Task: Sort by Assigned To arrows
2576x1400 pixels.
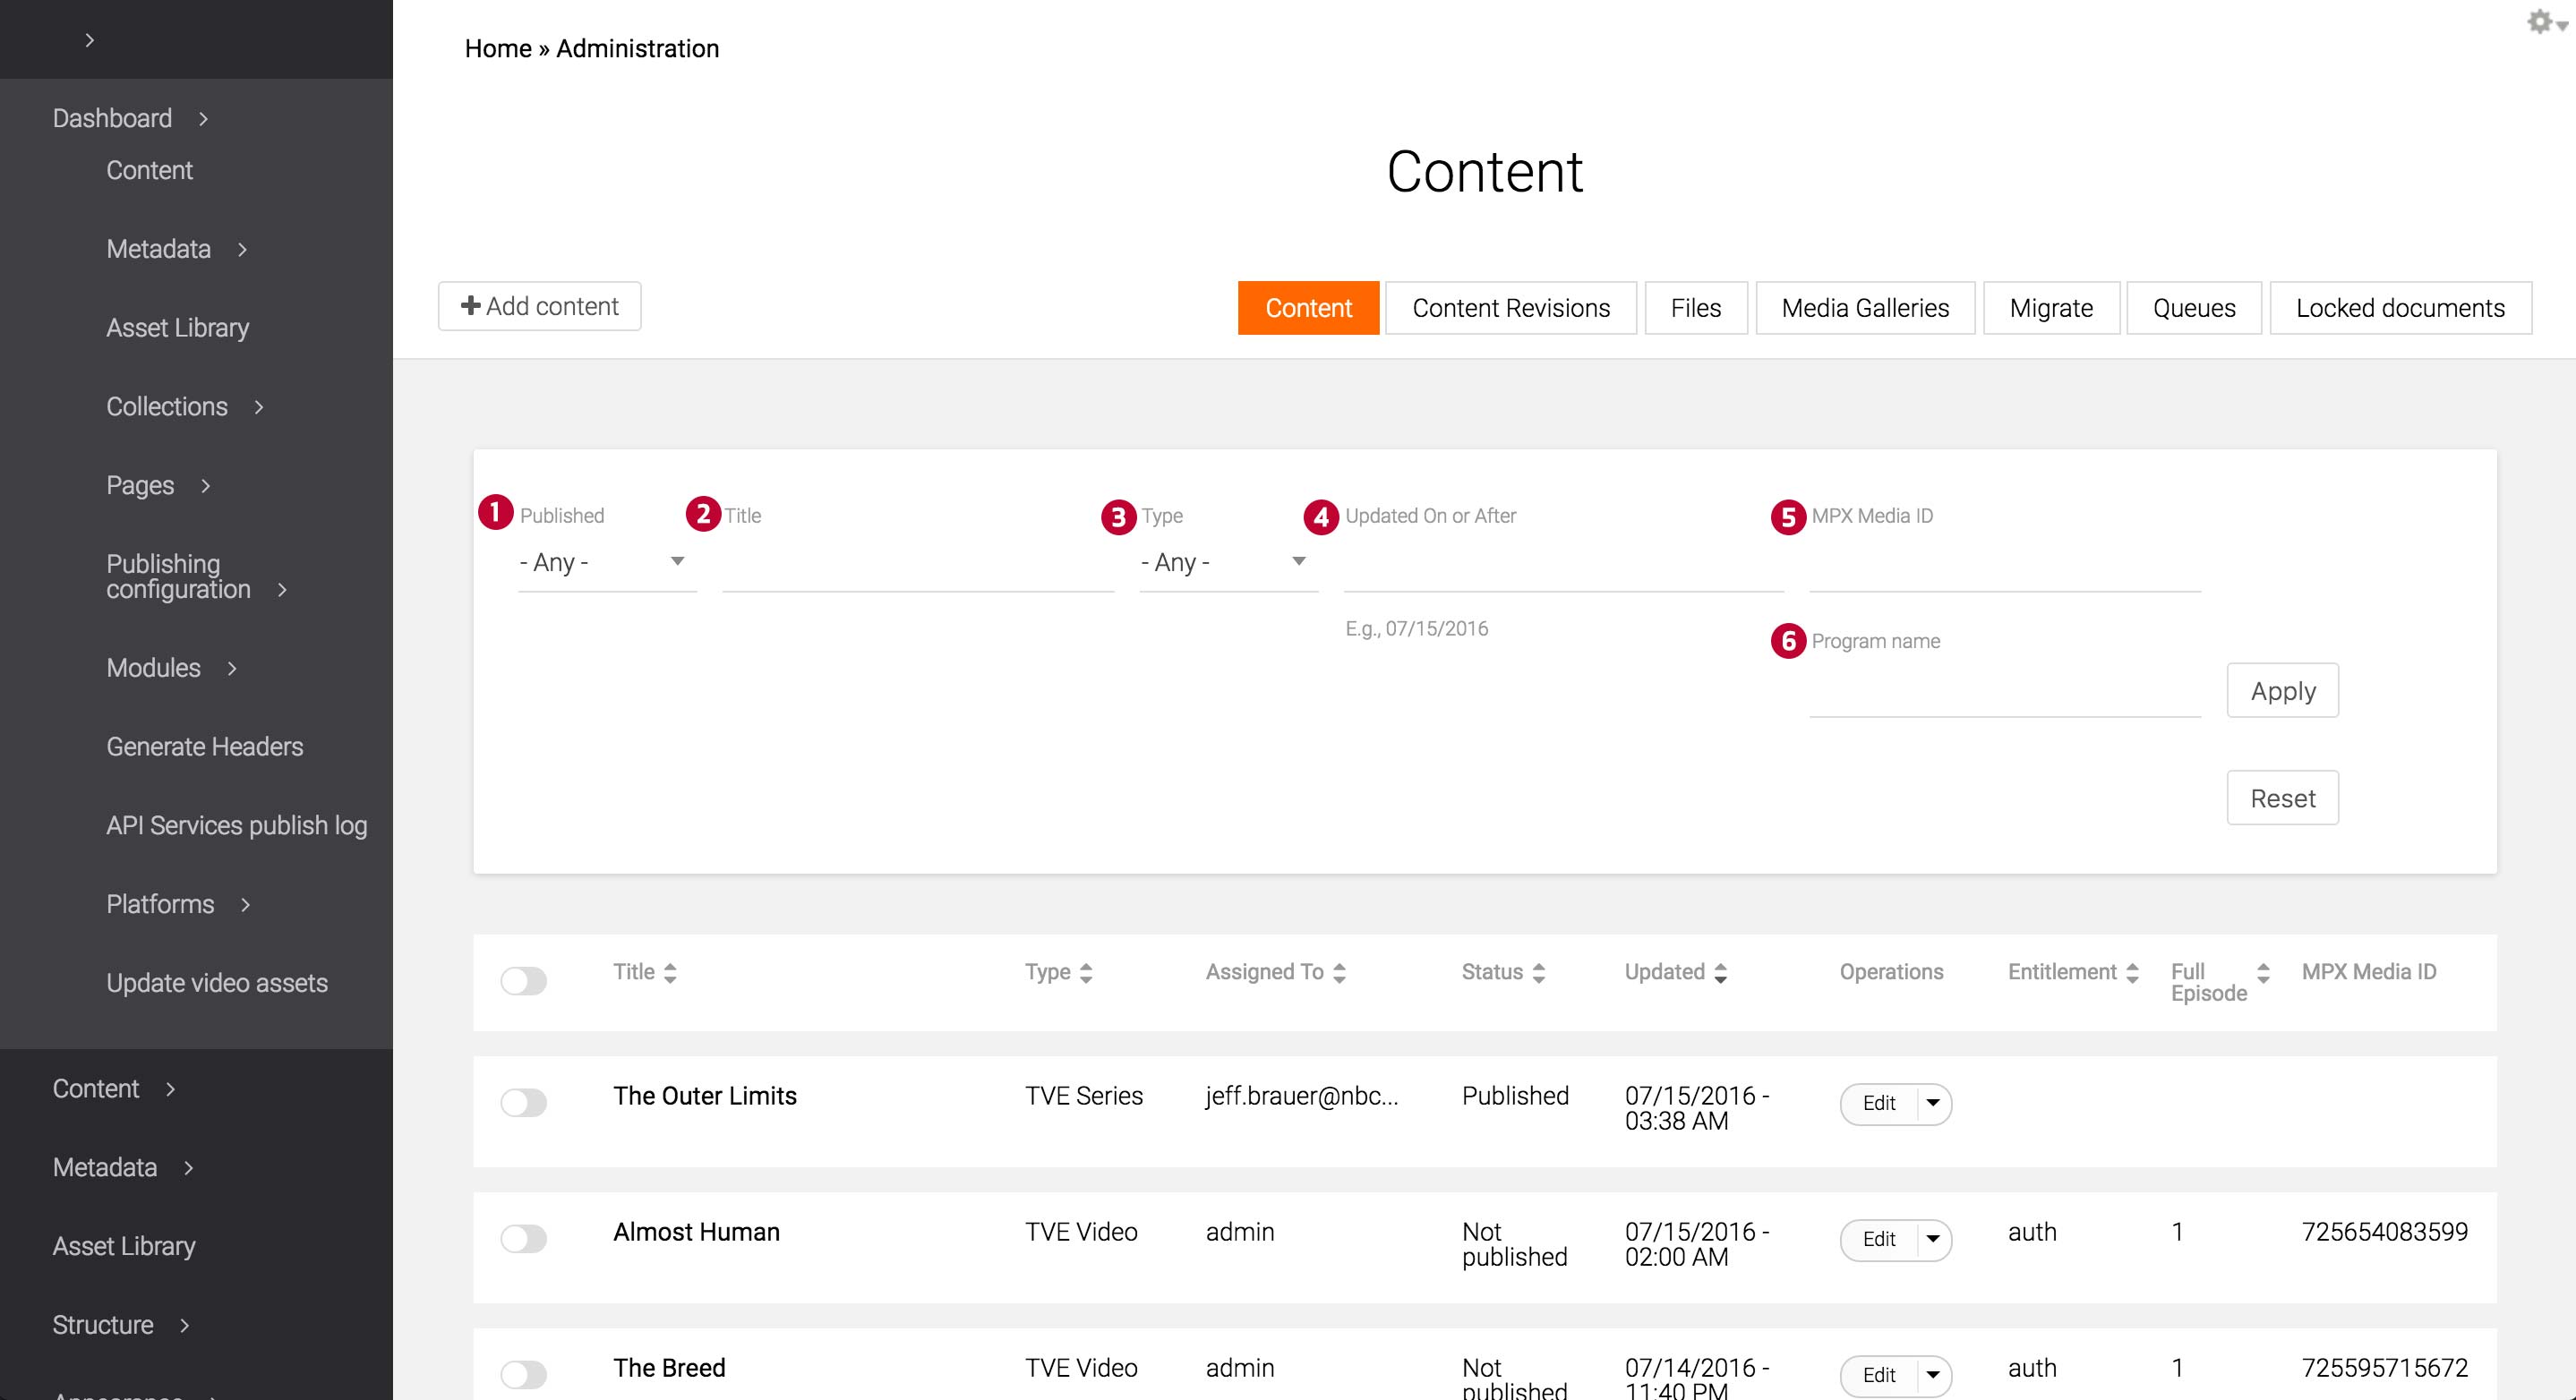Action: tap(1340, 973)
